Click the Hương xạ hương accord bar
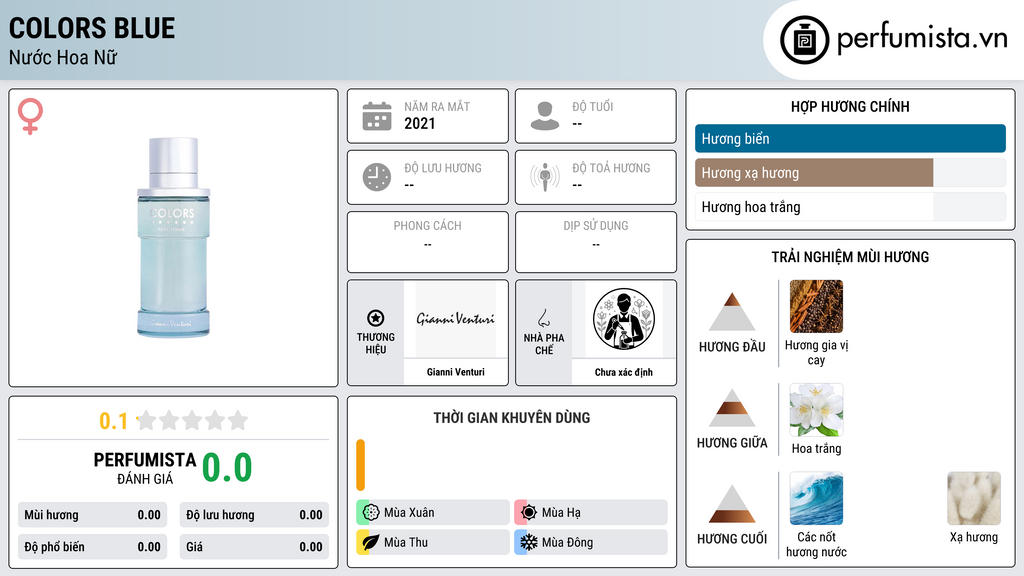The height and width of the screenshot is (576, 1024). [x=850, y=173]
